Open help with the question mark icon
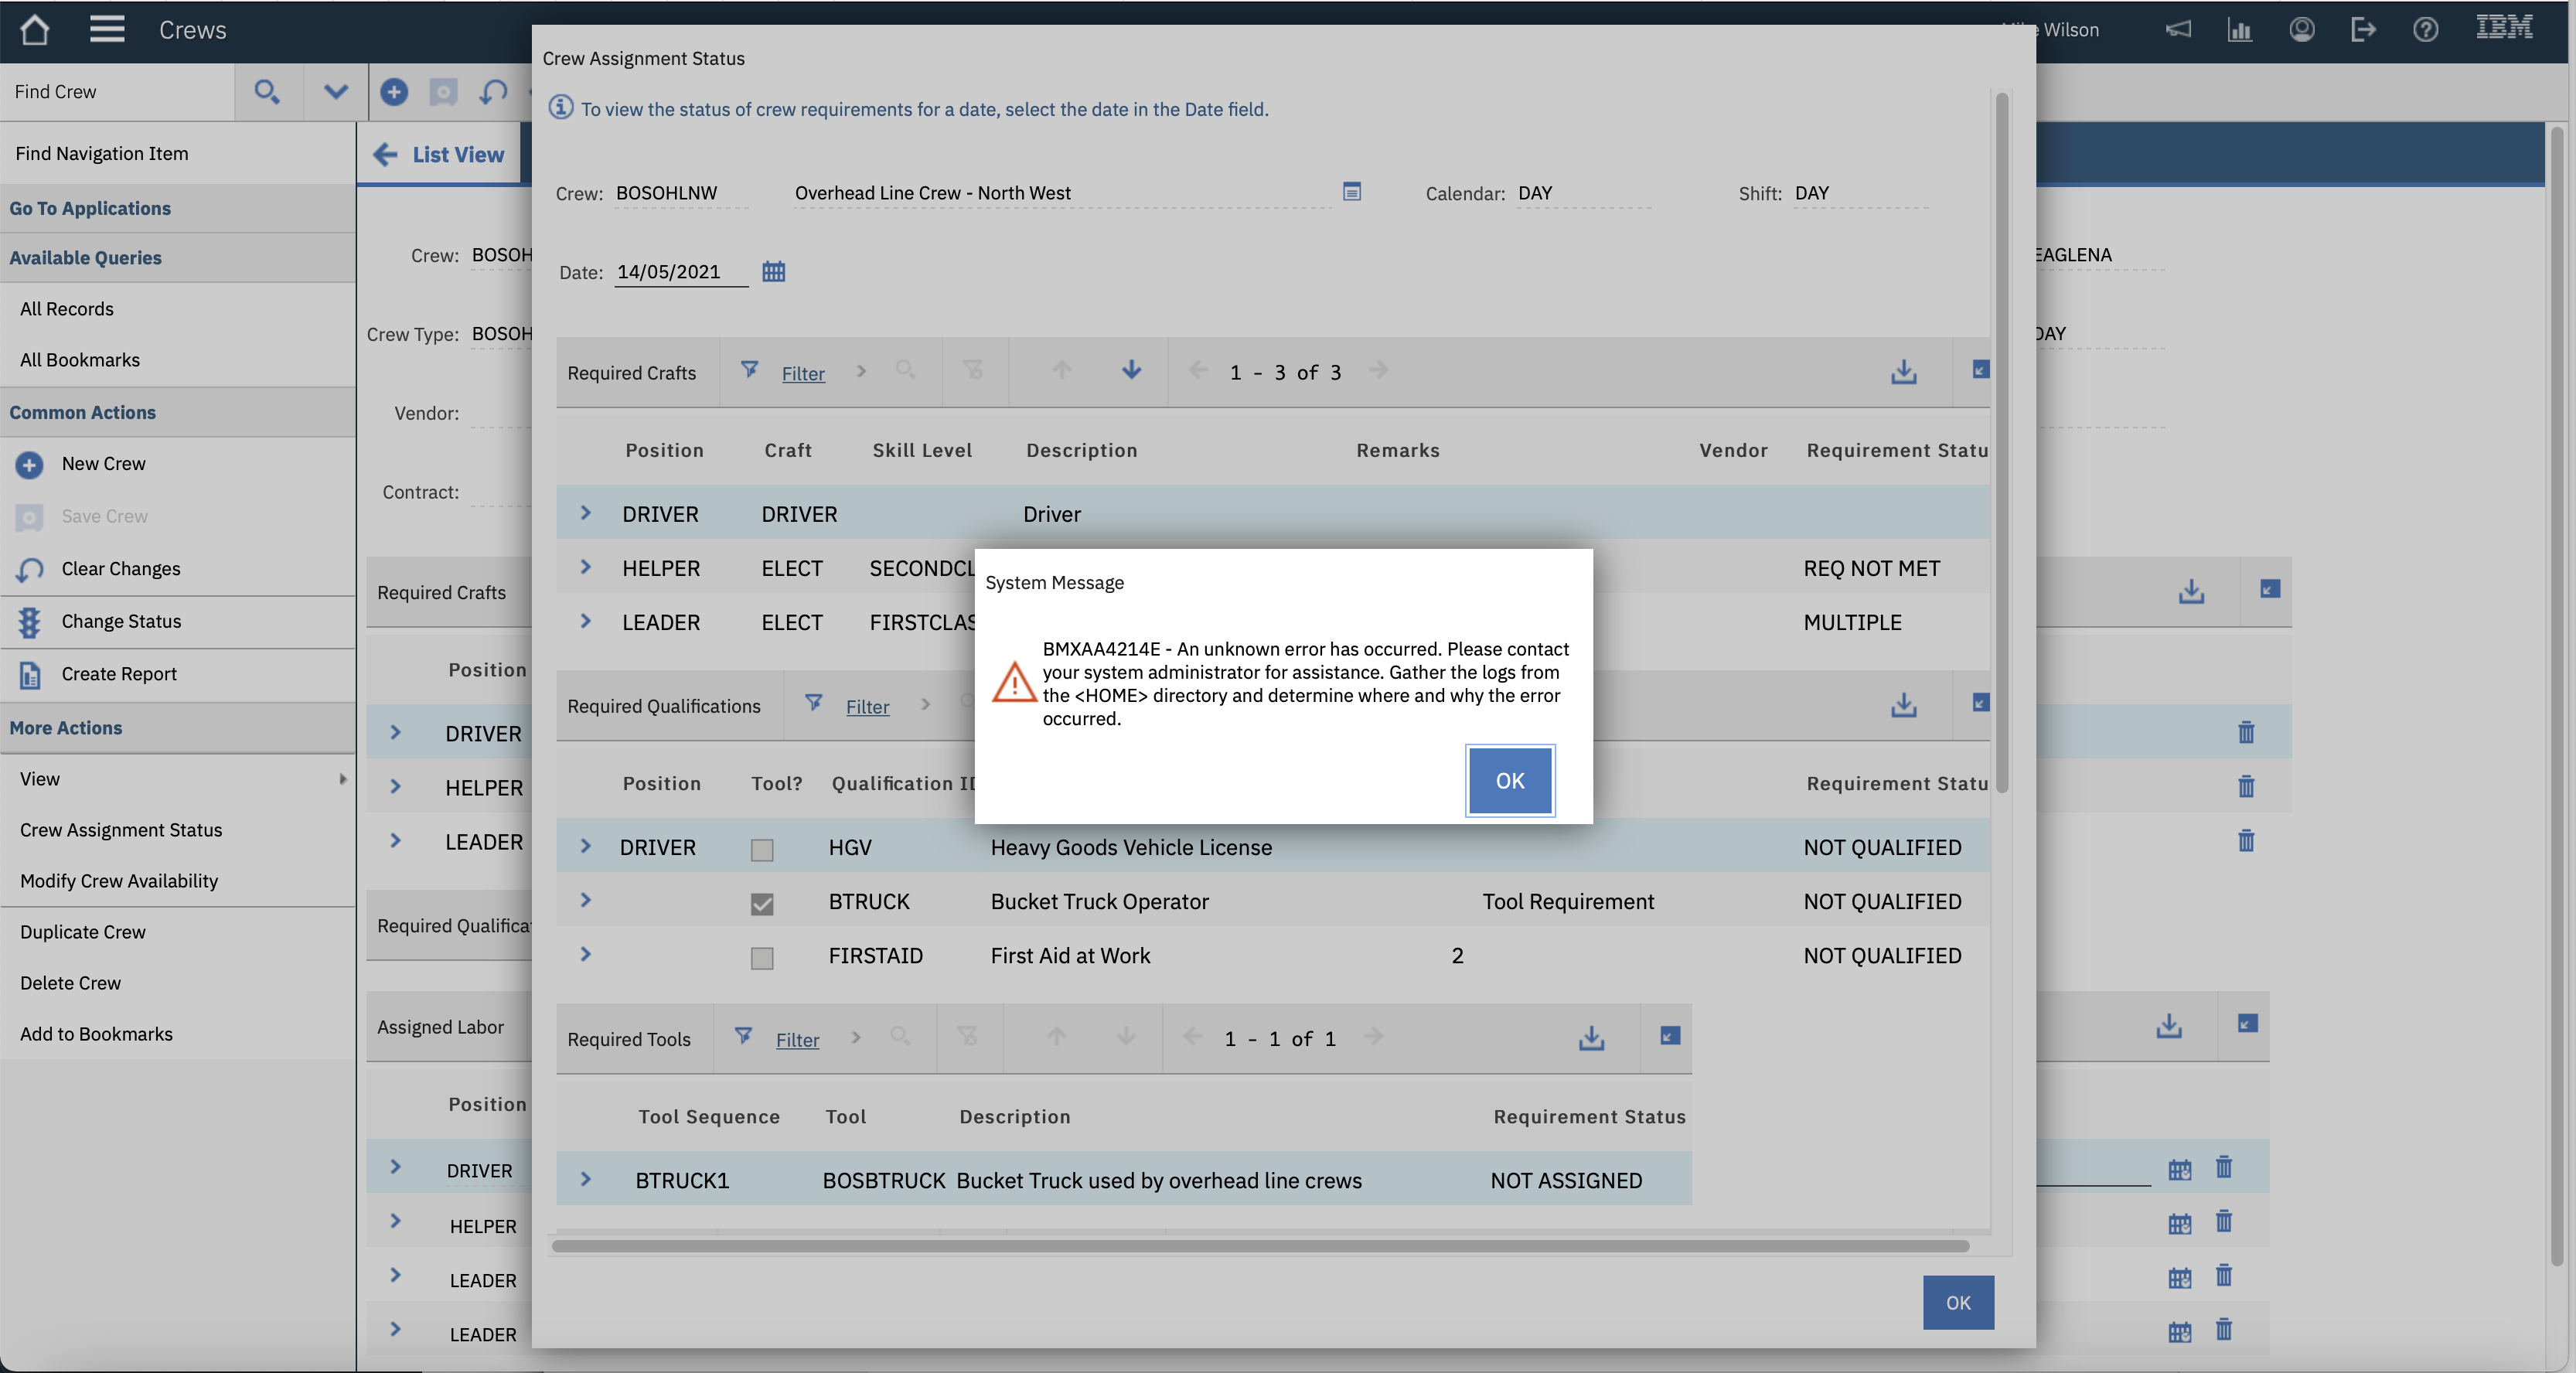2576x1373 pixels. tap(2425, 30)
